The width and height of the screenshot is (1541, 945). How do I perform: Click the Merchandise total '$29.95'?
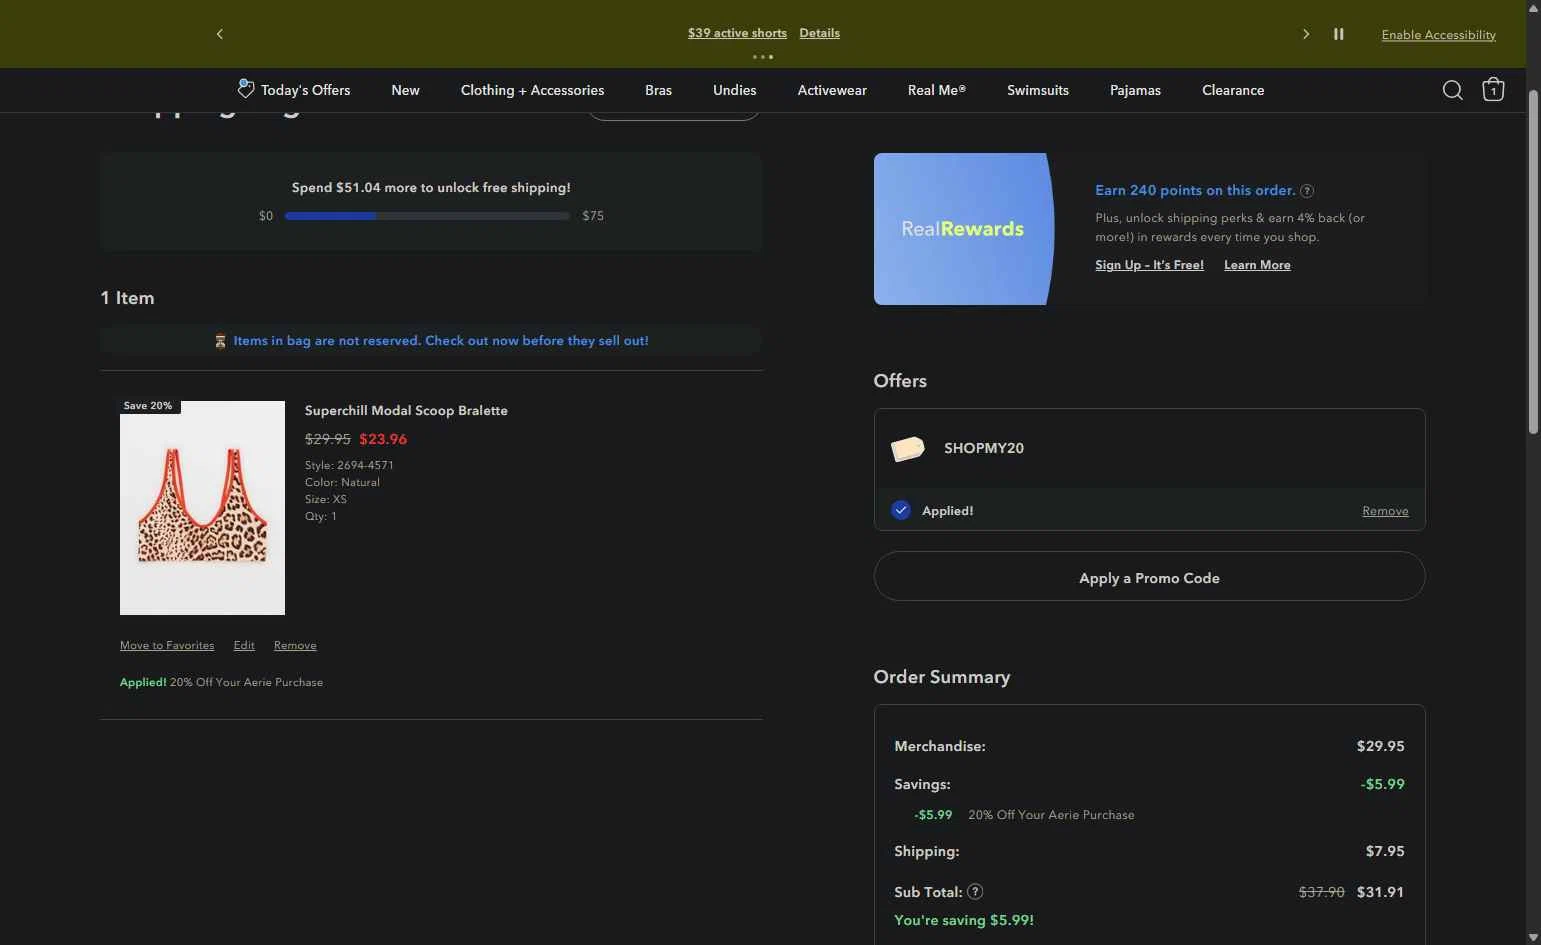[x=1380, y=746]
